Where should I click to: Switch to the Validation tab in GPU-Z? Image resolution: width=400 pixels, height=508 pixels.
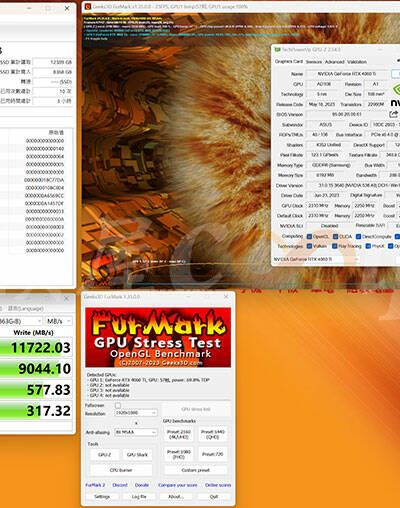[x=357, y=62]
